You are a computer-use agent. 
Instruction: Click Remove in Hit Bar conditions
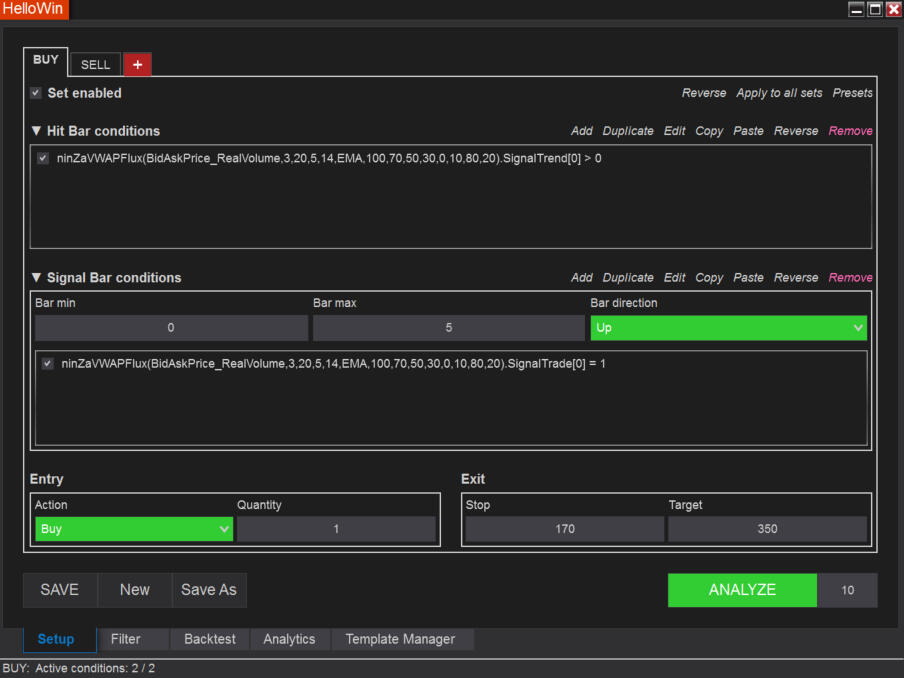850,131
